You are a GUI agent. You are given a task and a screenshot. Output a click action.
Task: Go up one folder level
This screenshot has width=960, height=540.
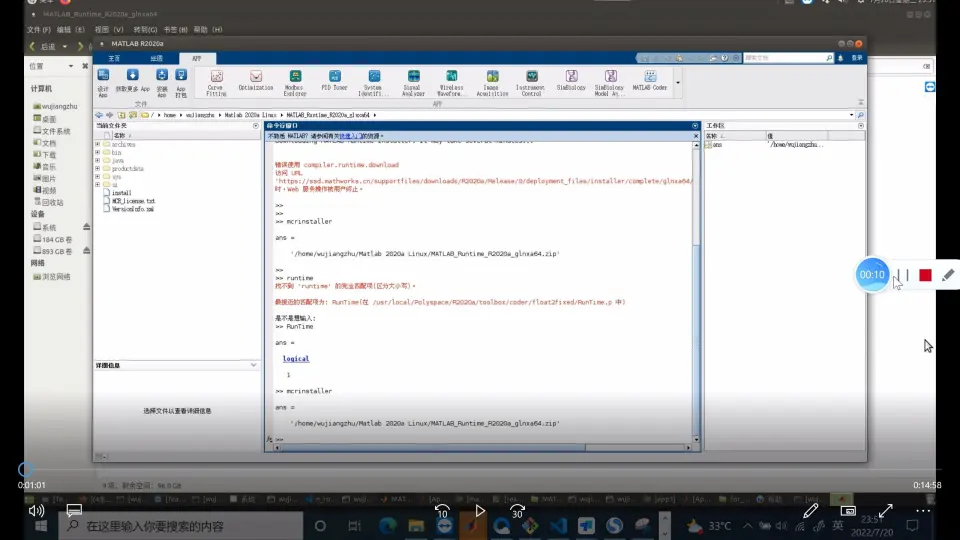[x=121, y=115]
